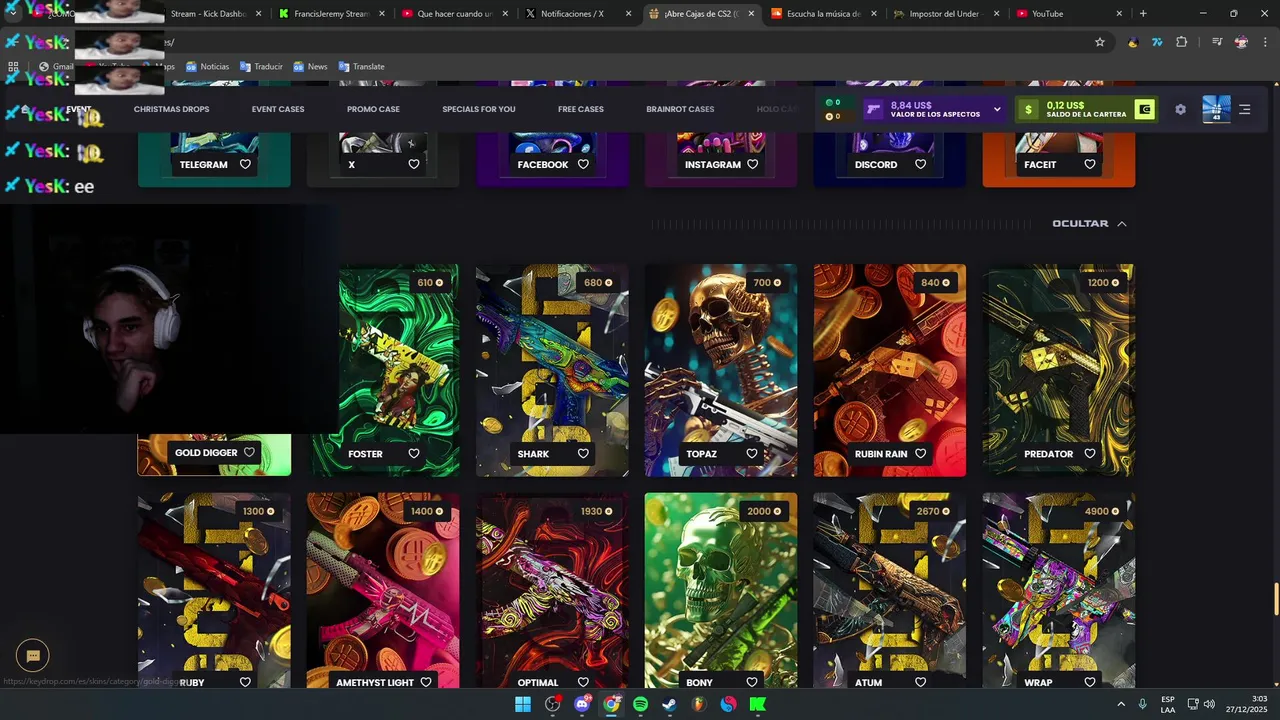
Task: Click the heart icon on TOPAZ case
Action: pyautogui.click(x=752, y=453)
